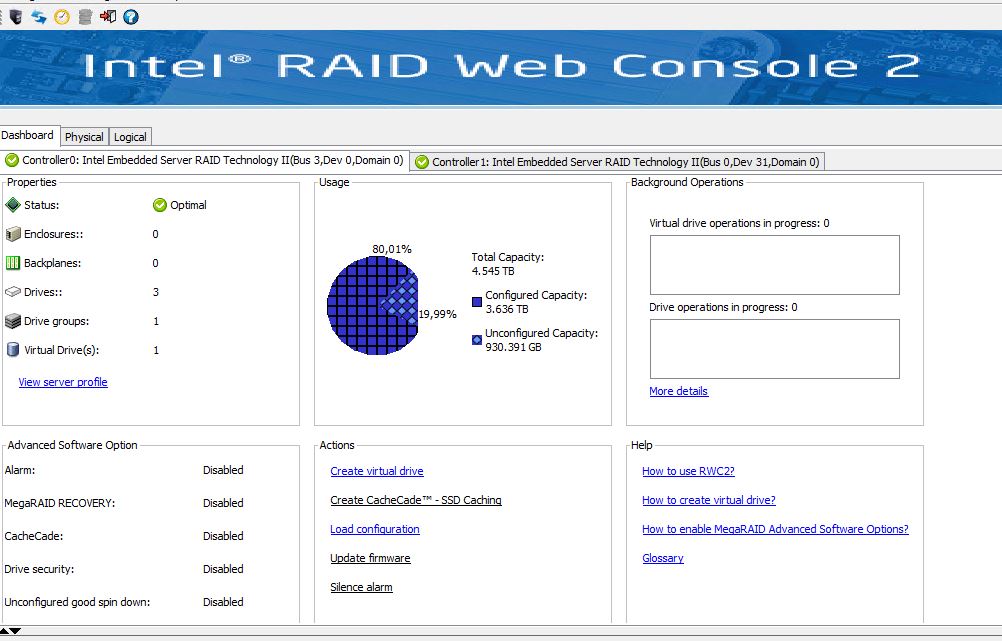Click the Disabled value for MegaRAID RECOVERY
The width and height of the screenshot is (1002, 641).
click(x=223, y=503)
